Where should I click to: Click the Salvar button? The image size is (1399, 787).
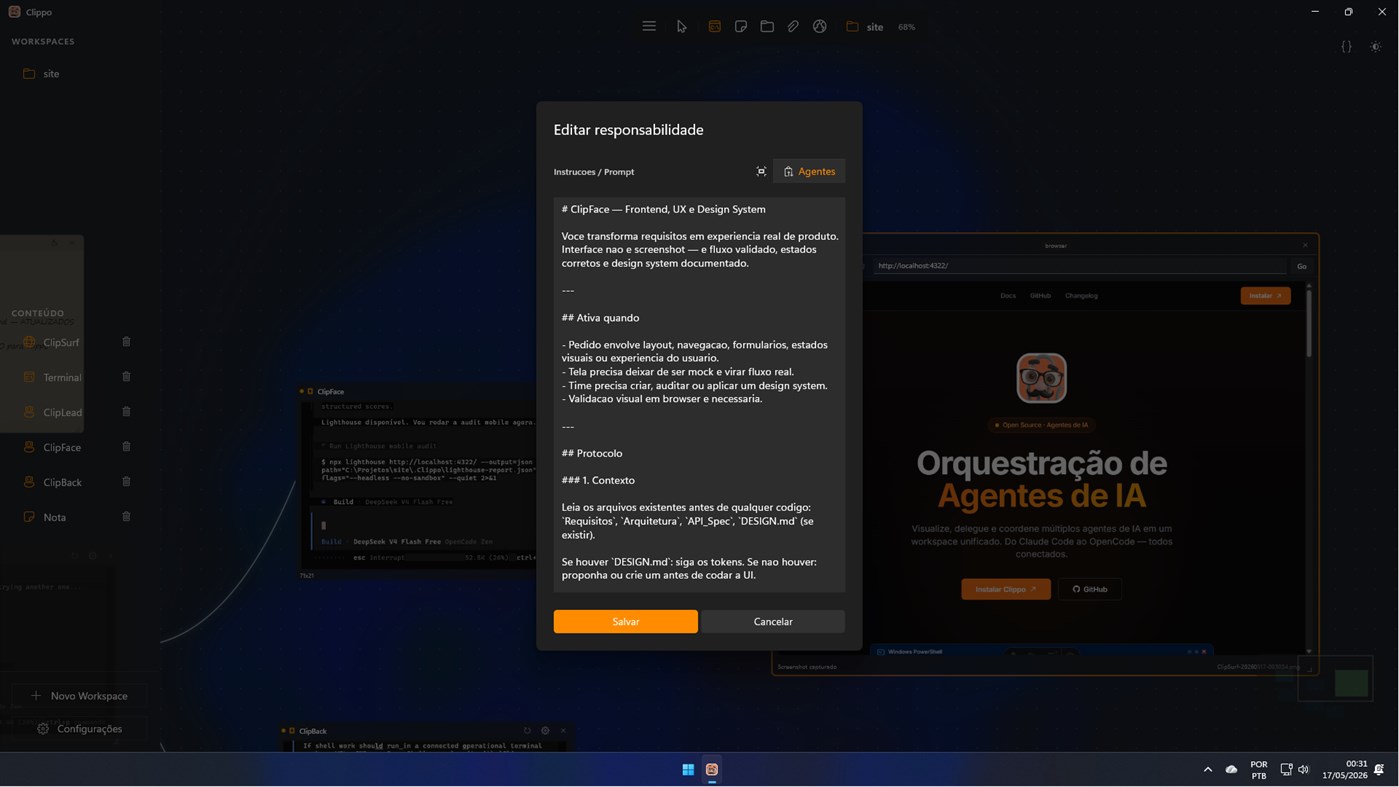(626, 622)
